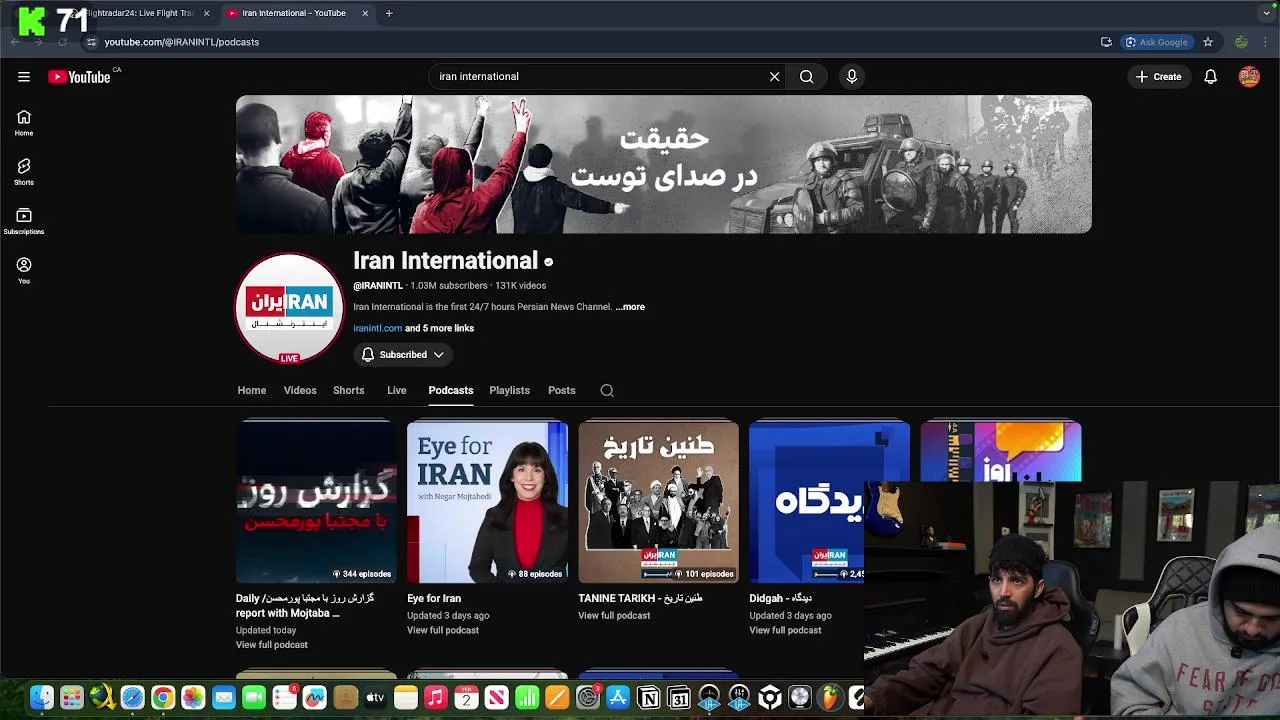Open the tab search chevron in Chrome
The height and width of the screenshot is (720, 1280).
click(x=1266, y=13)
